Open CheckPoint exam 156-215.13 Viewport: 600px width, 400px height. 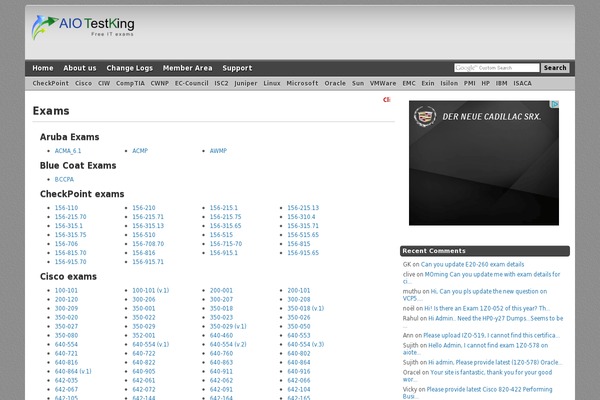click(x=303, y=208)
